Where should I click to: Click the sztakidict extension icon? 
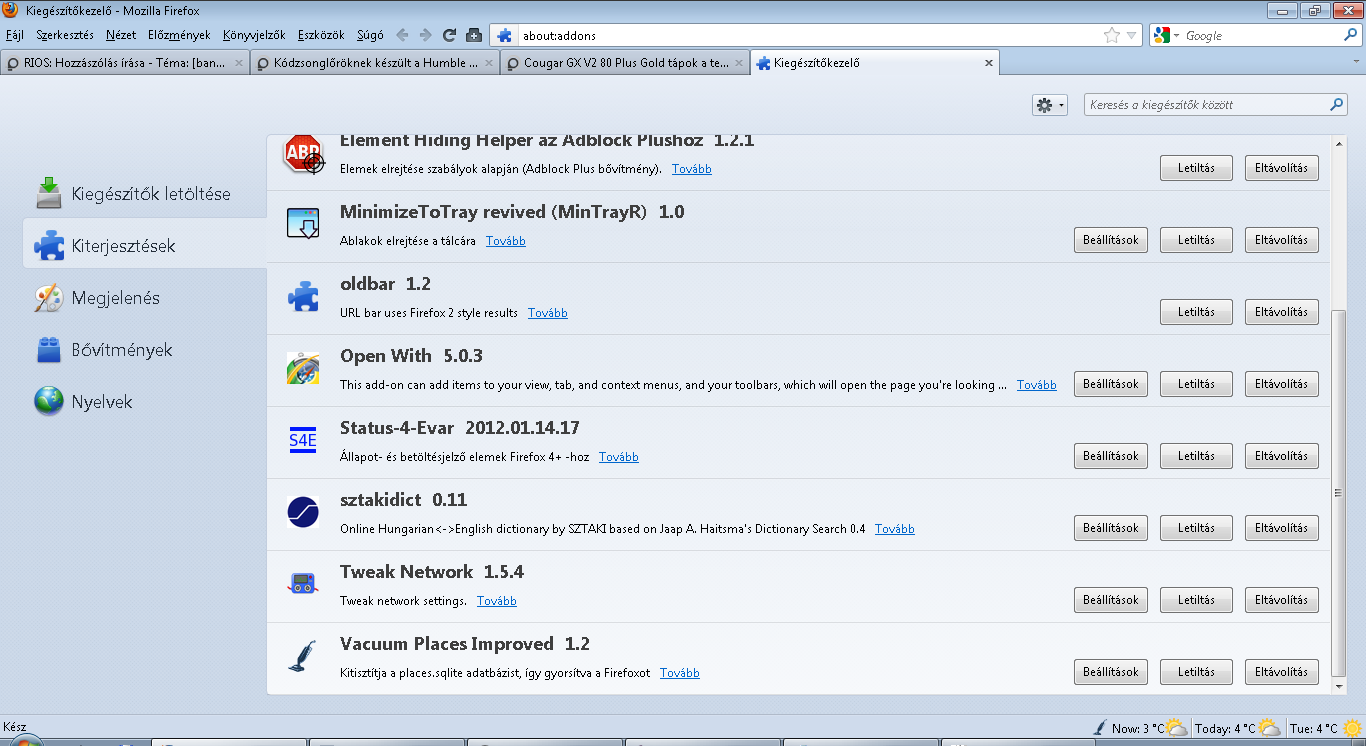303,513
